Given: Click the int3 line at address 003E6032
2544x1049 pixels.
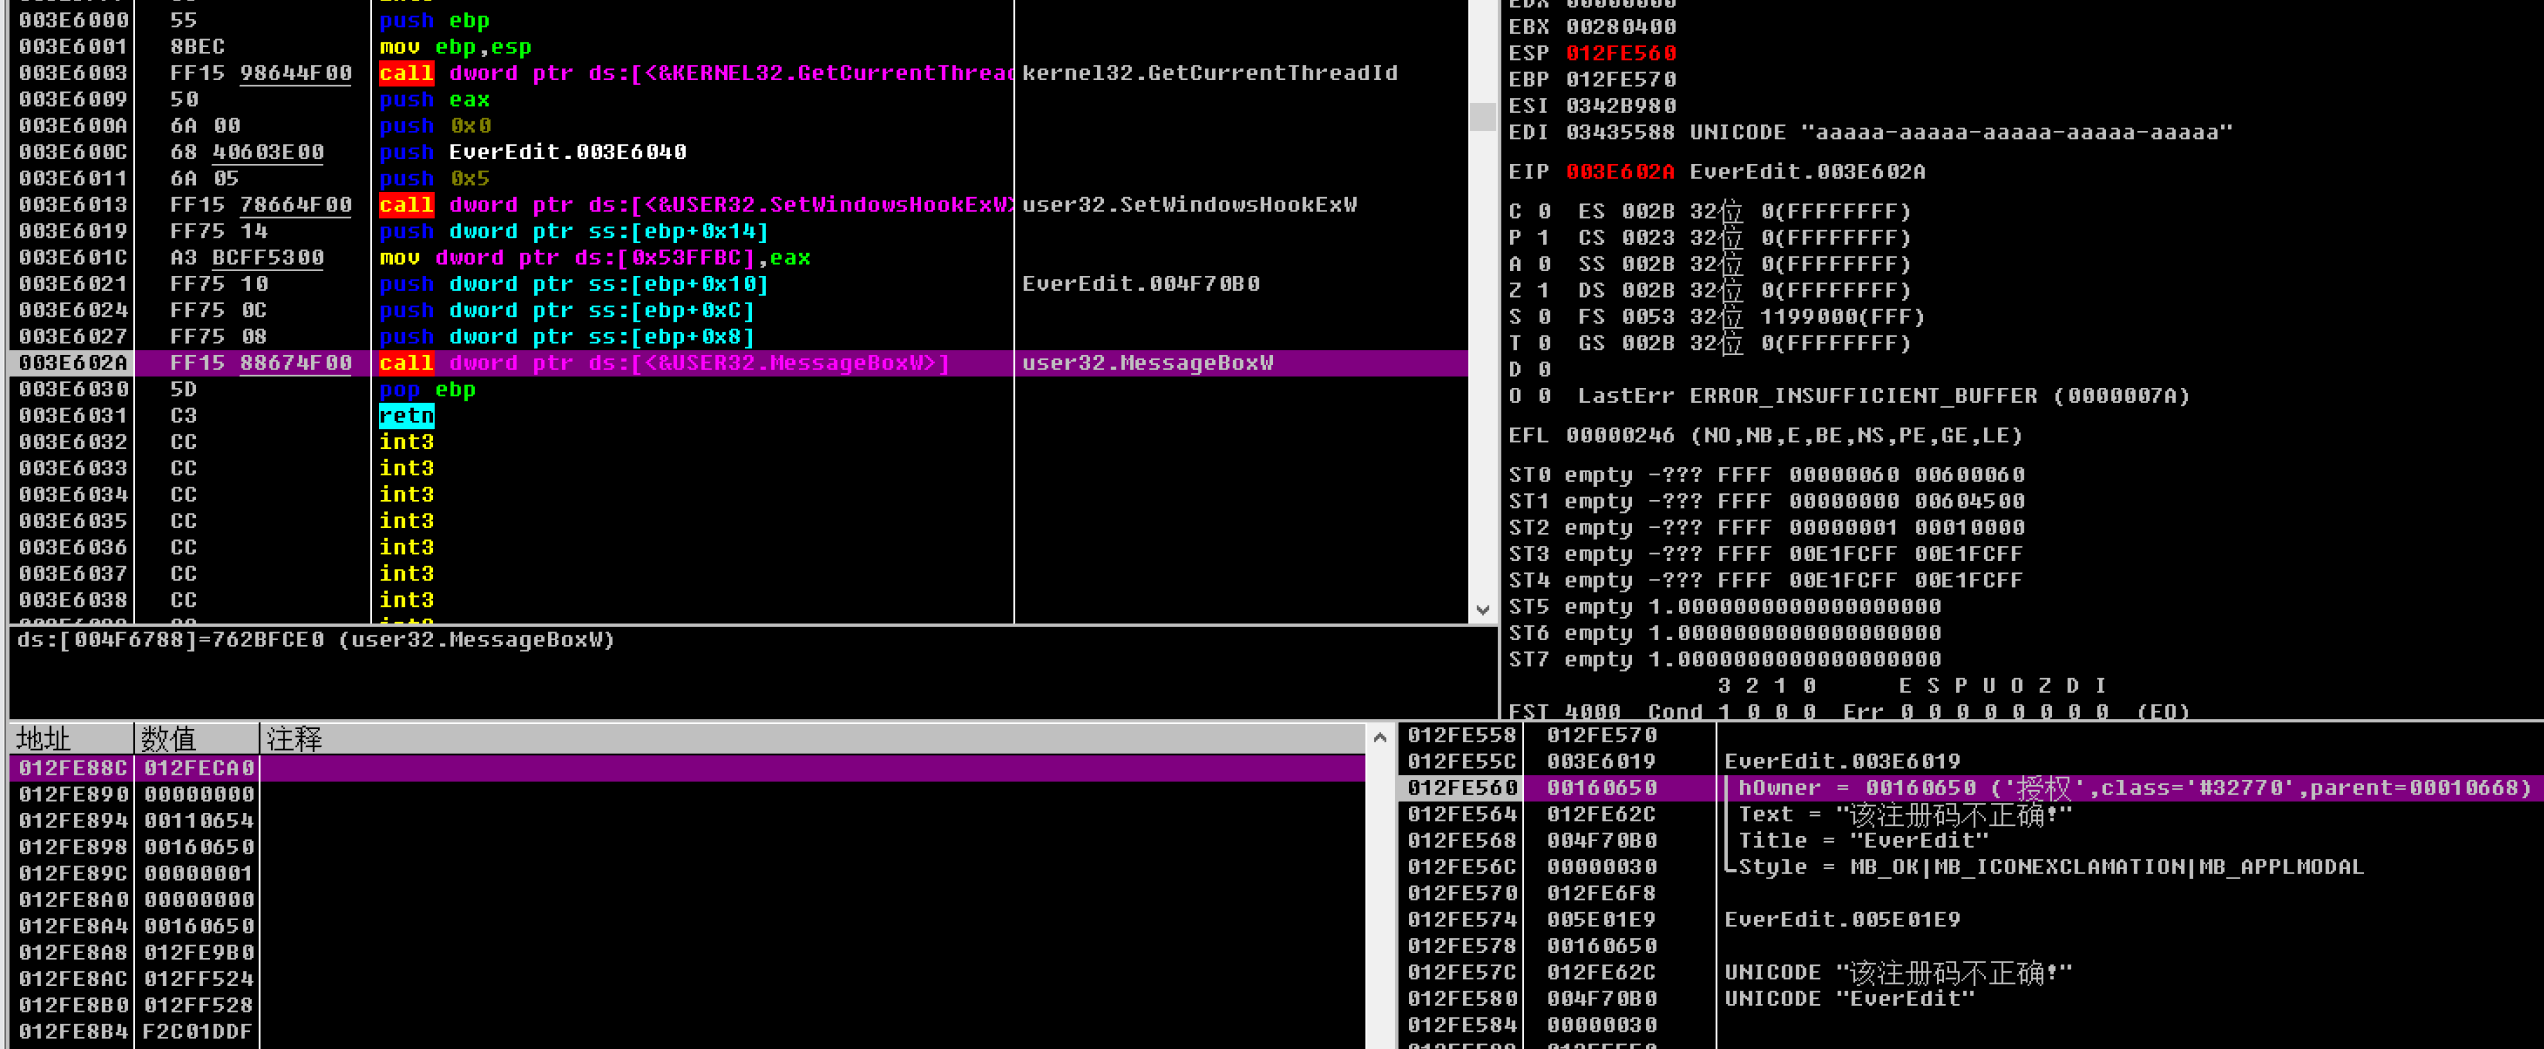Looking at the screenshot, I should [738, 442].
